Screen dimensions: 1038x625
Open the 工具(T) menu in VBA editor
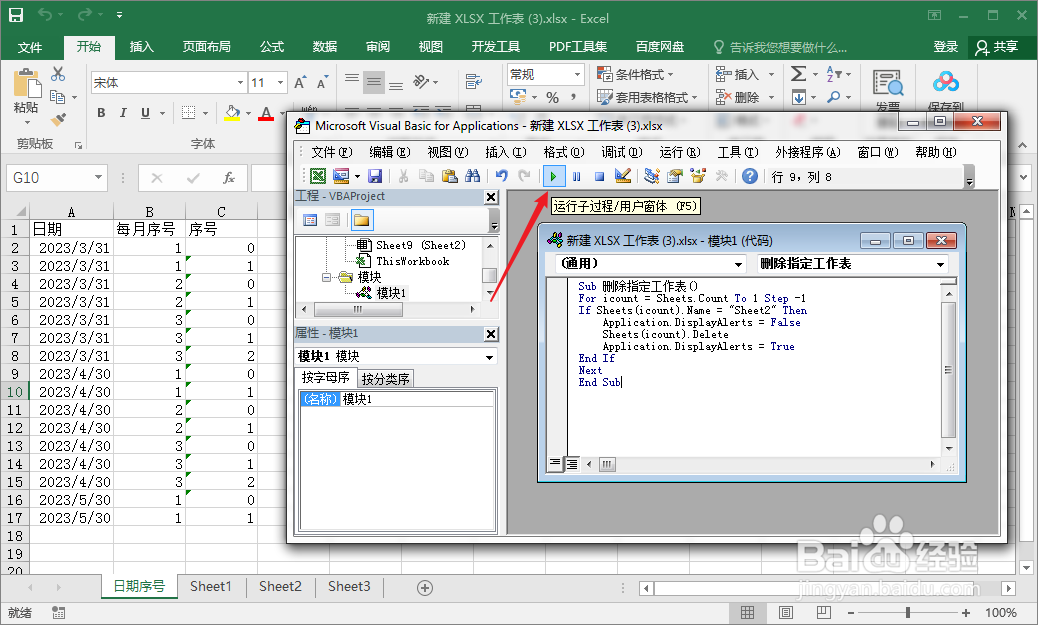[x=737, y=152]
